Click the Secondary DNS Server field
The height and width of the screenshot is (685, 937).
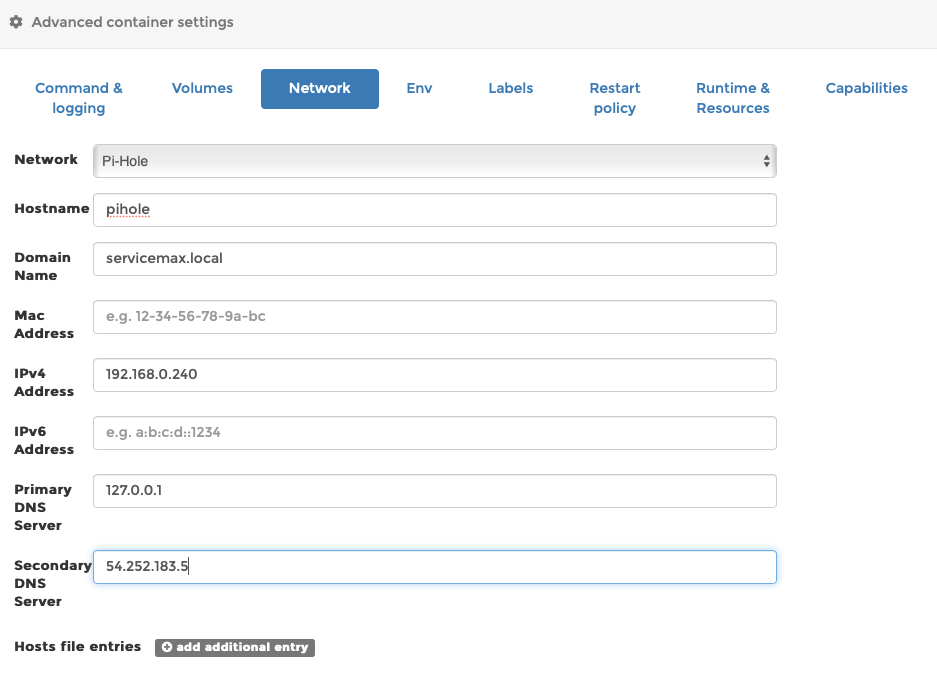click(434, 567)
